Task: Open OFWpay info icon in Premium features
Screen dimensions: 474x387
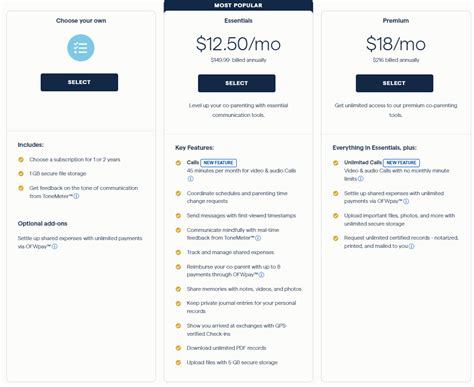Action: (406, 201)
